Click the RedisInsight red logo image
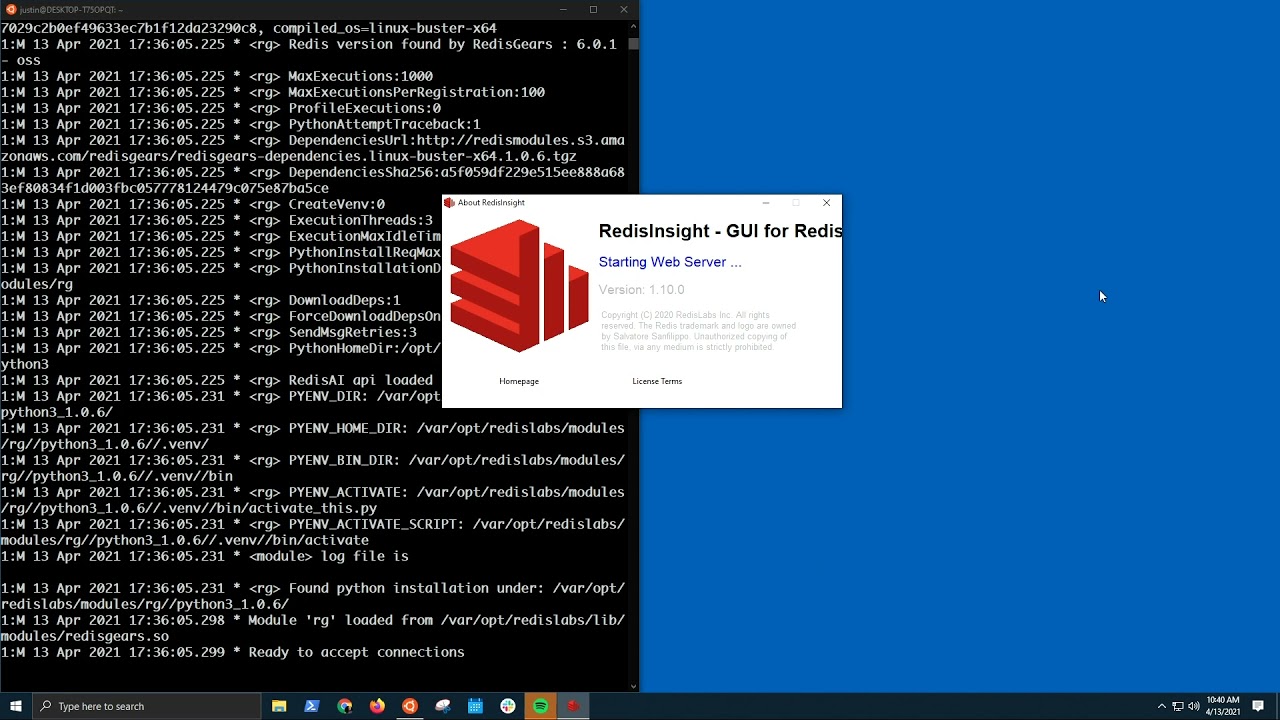The image size is (1280, 720). 519,286
